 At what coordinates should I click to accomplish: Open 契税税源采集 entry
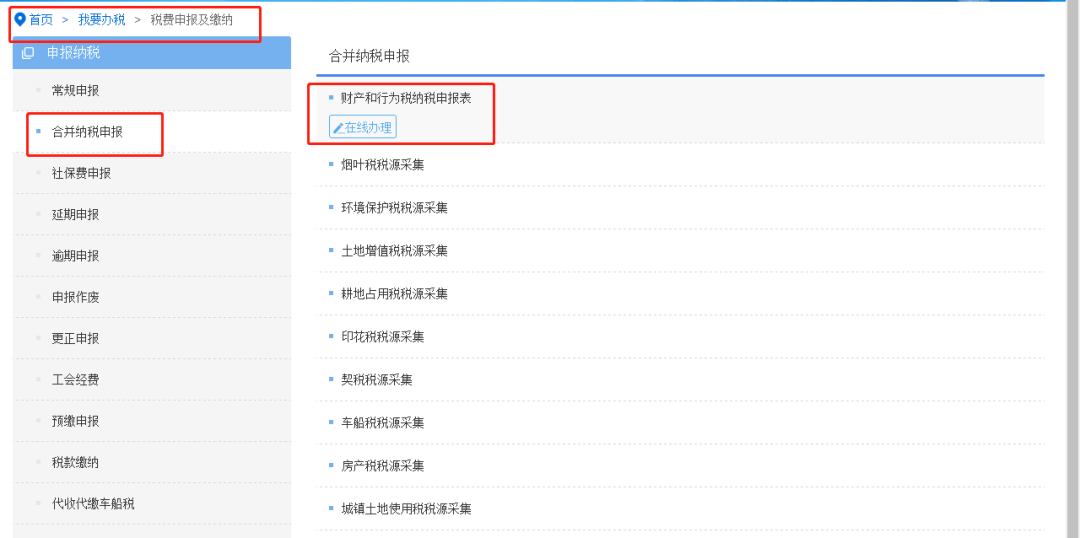(x=377, y=380)
